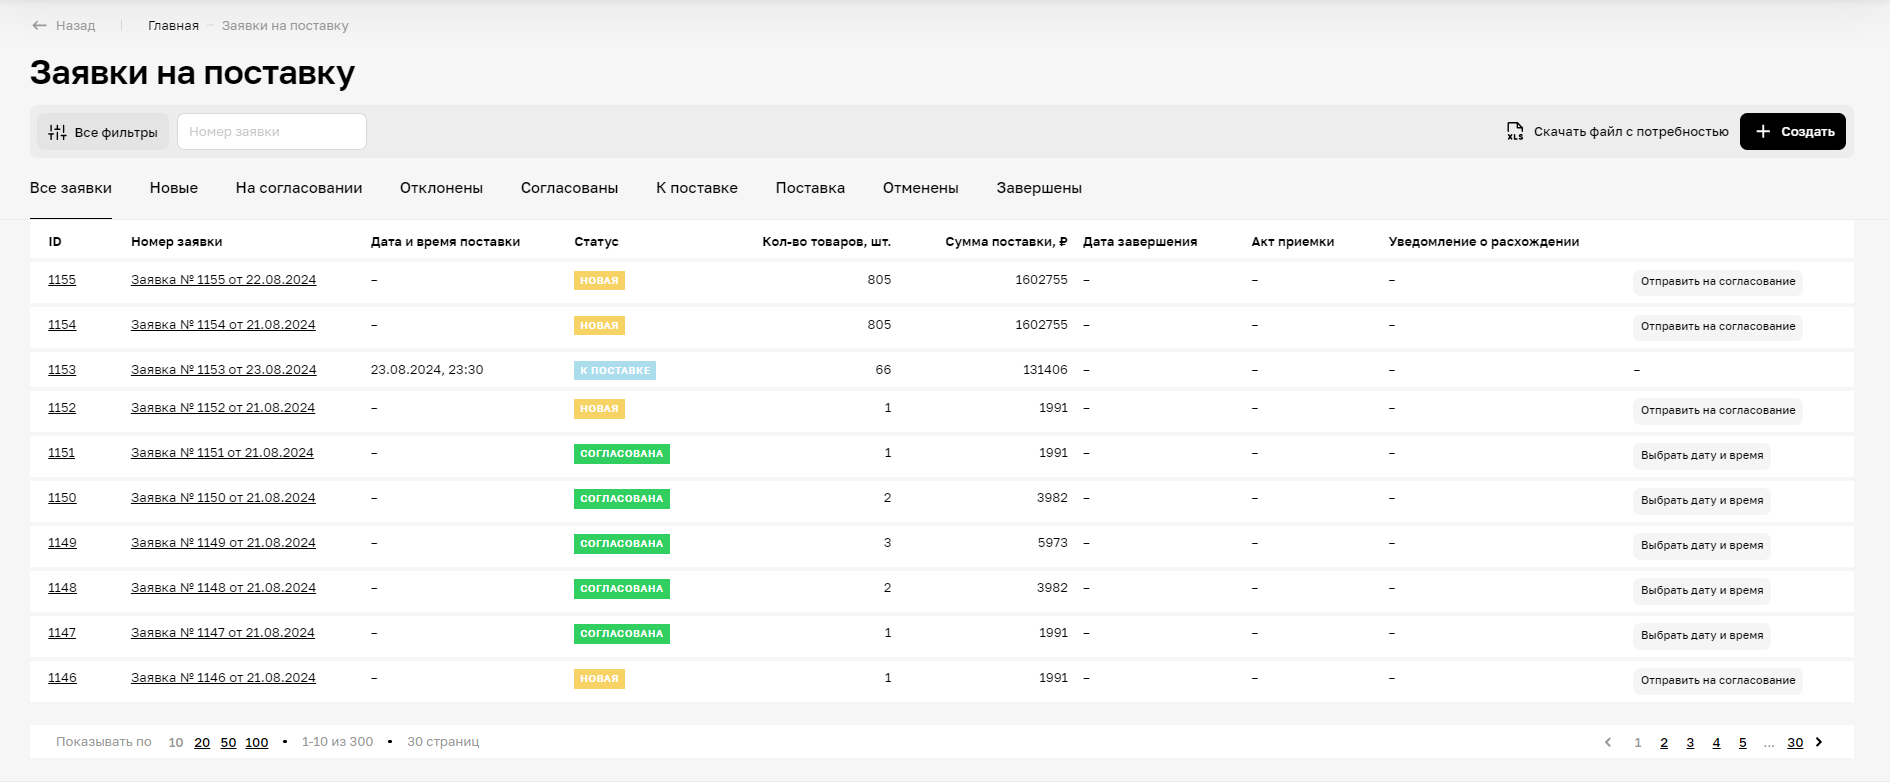This screenshot has height=782, width=1890.
Task: Show 20 items per page
Action: [x=202, y=742]
